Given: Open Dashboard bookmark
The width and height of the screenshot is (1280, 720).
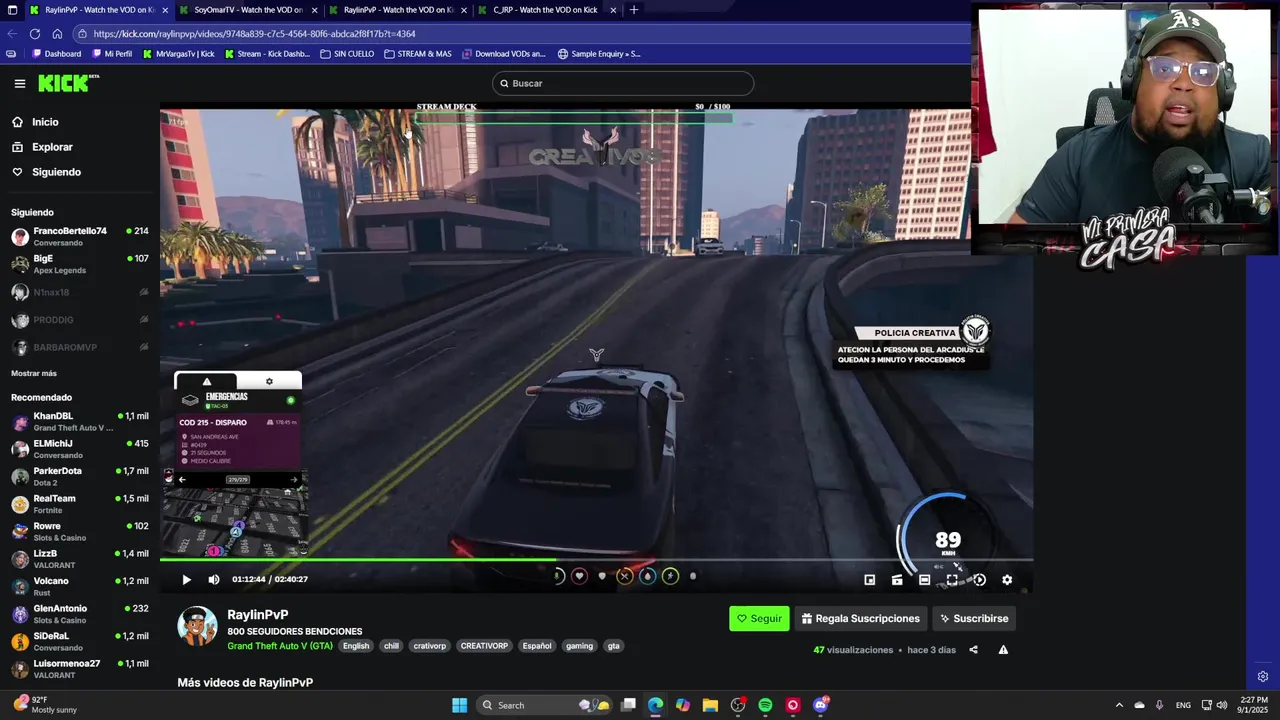Looking at the screenshot, I should point(56,54).
